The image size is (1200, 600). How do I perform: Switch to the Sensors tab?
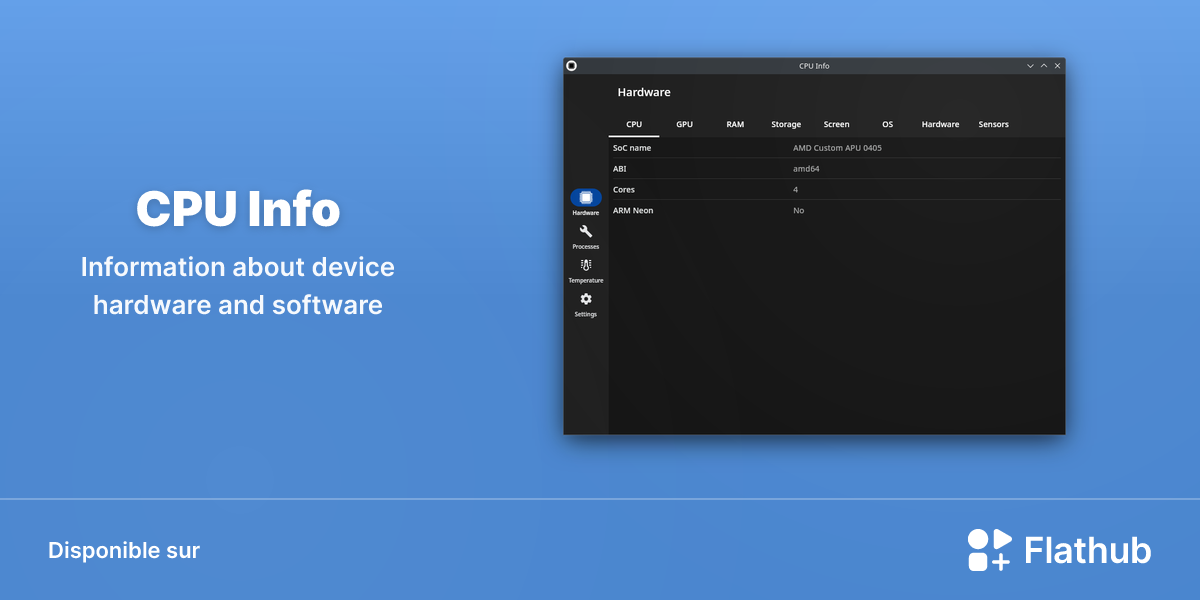(993, 124)
